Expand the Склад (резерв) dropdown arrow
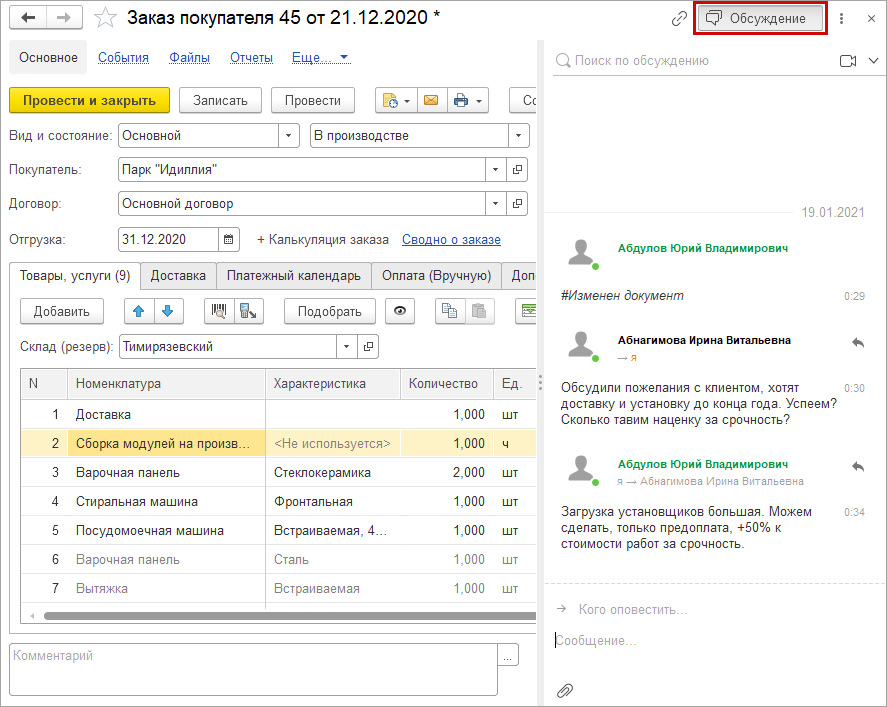 (346, 347)
